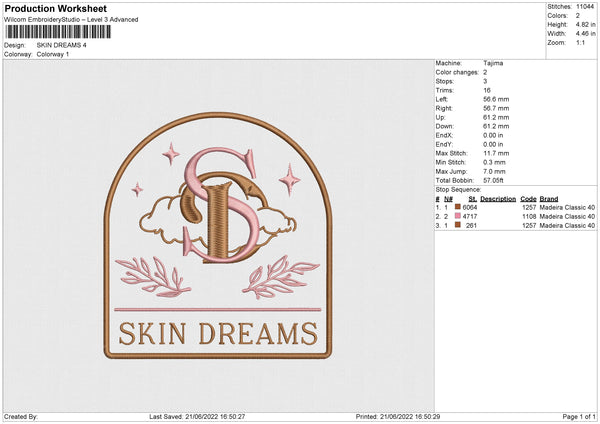The image size is (600, 424).
Task: Click the 'St.' column header
Action: [x=473, y=199]
